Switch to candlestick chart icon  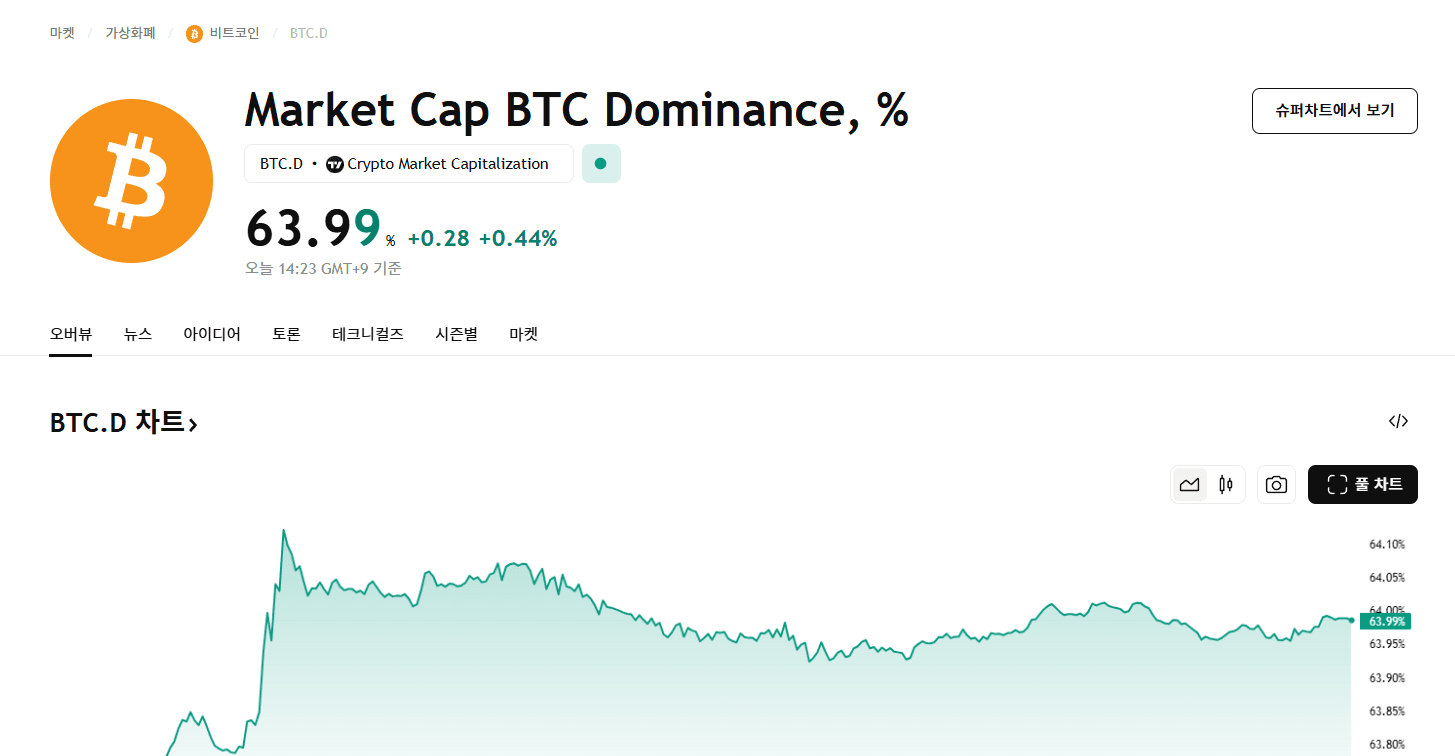[1226, 485]
